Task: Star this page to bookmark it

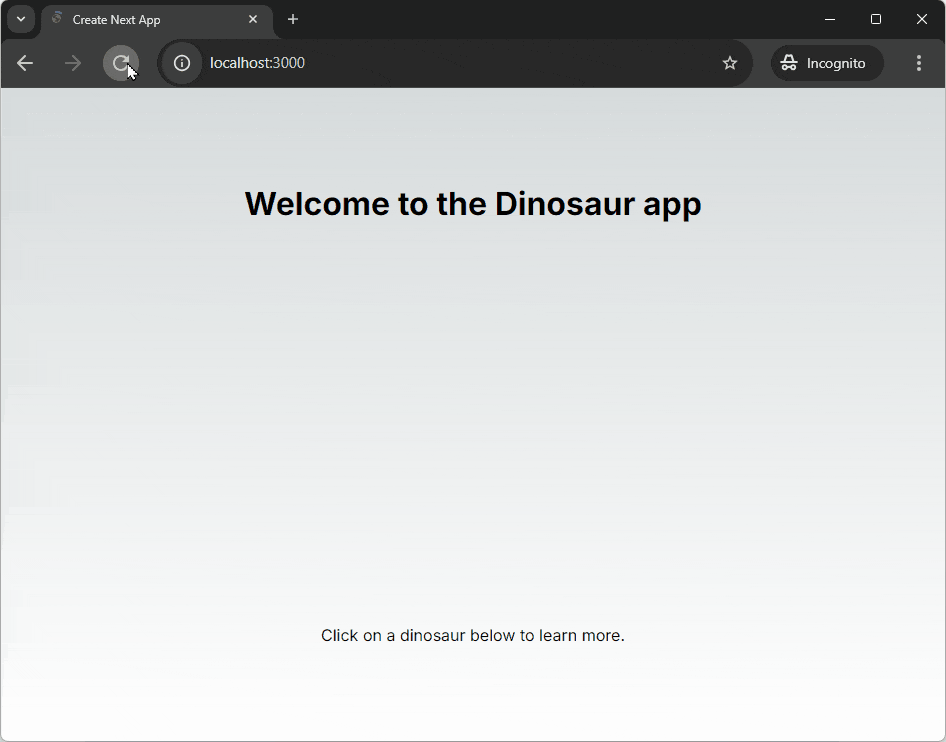Action: tap(729, 63)
